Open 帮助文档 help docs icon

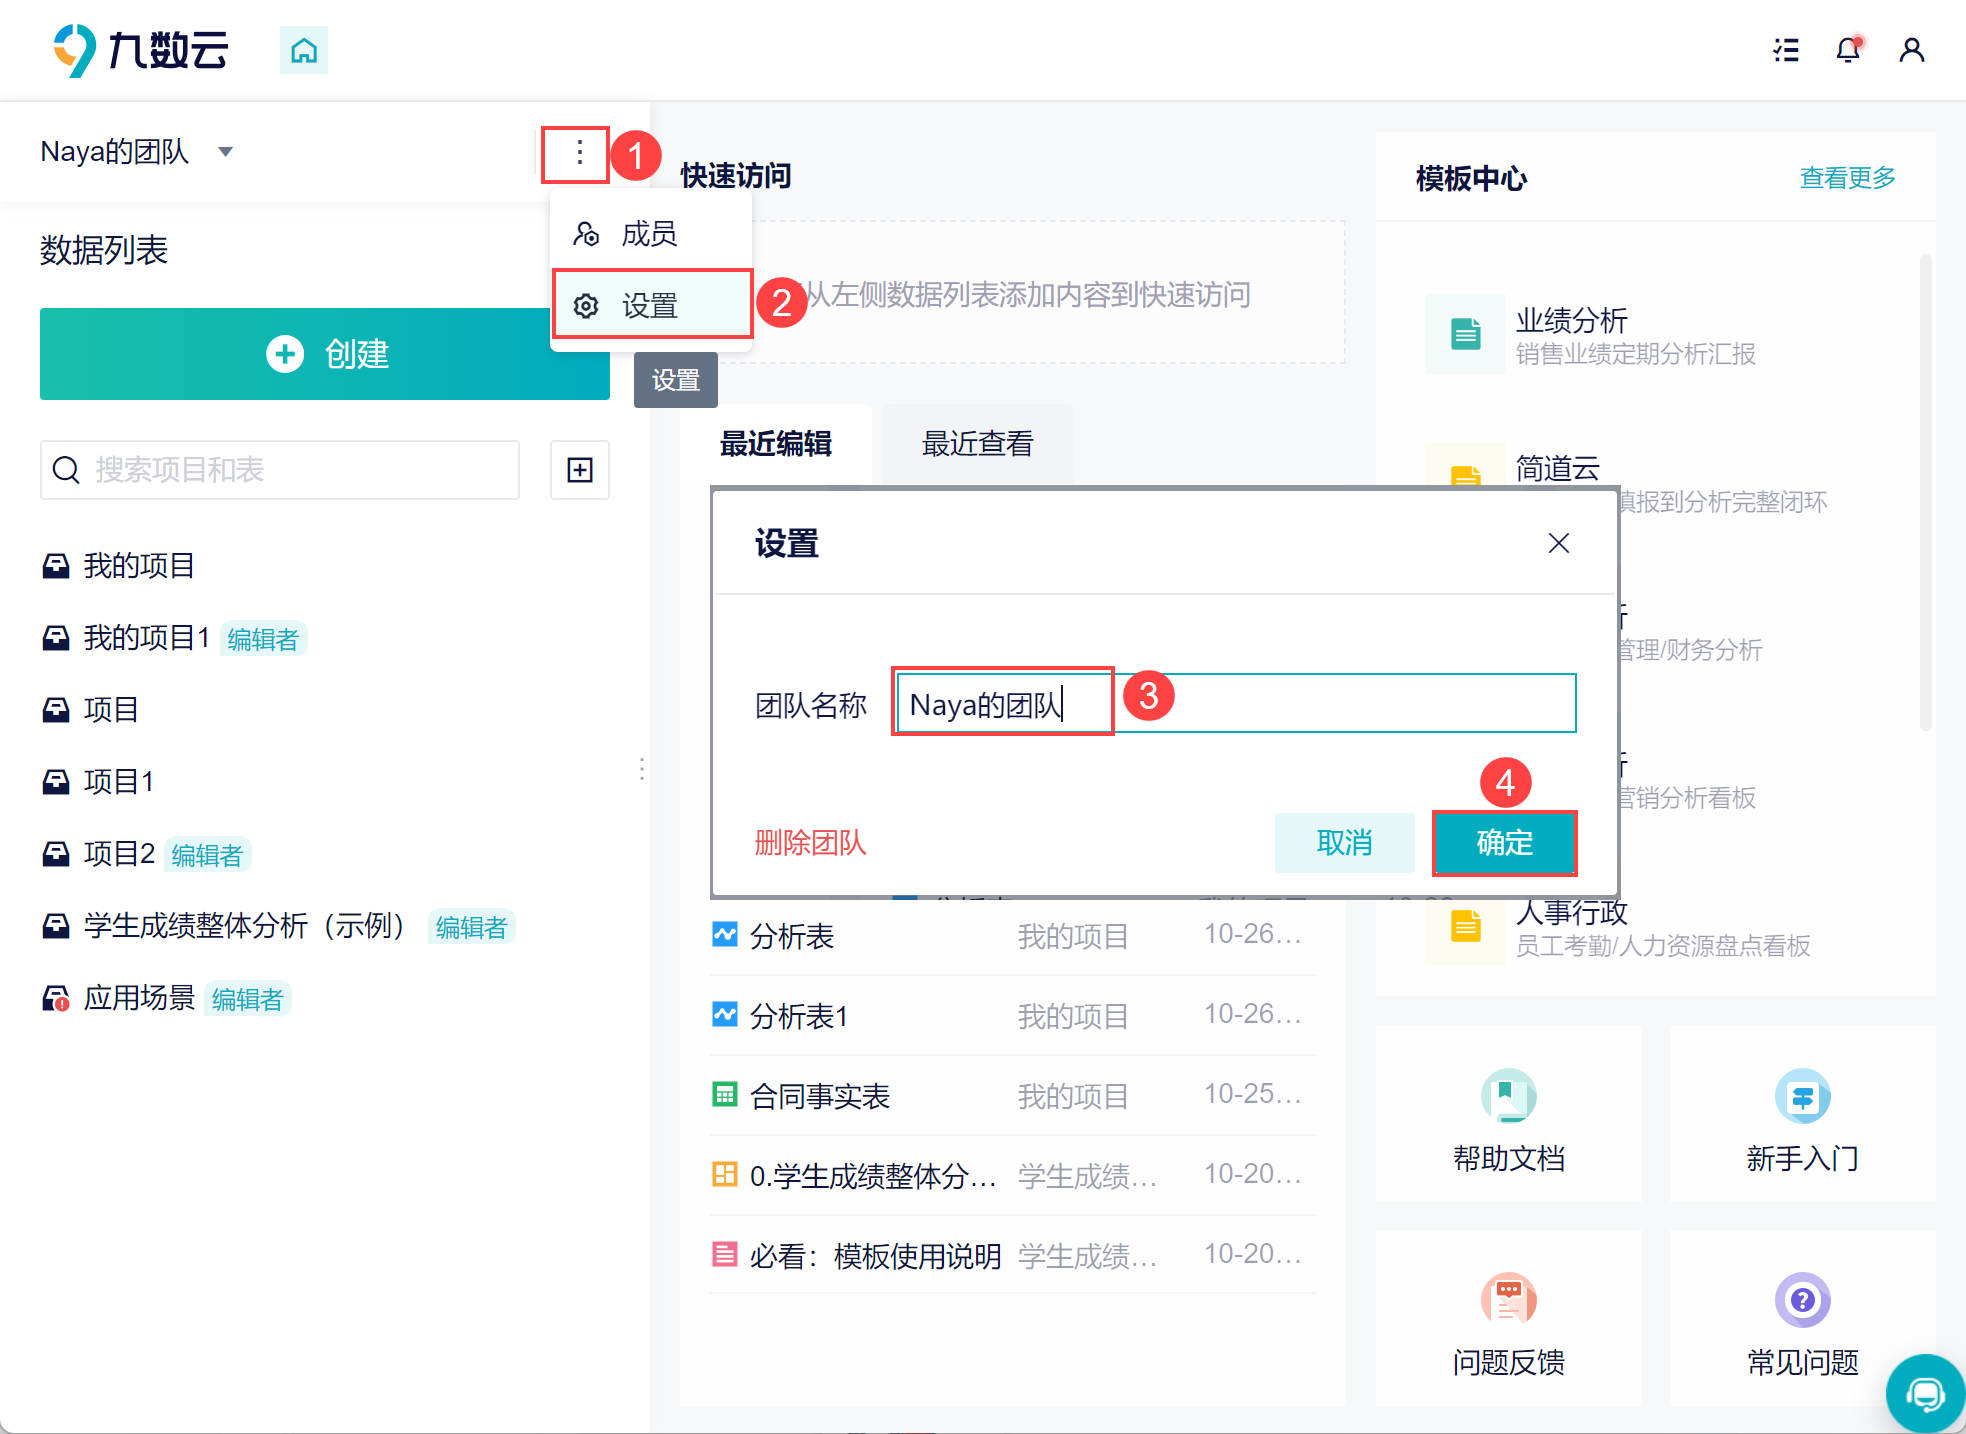pos(1508,1097)
